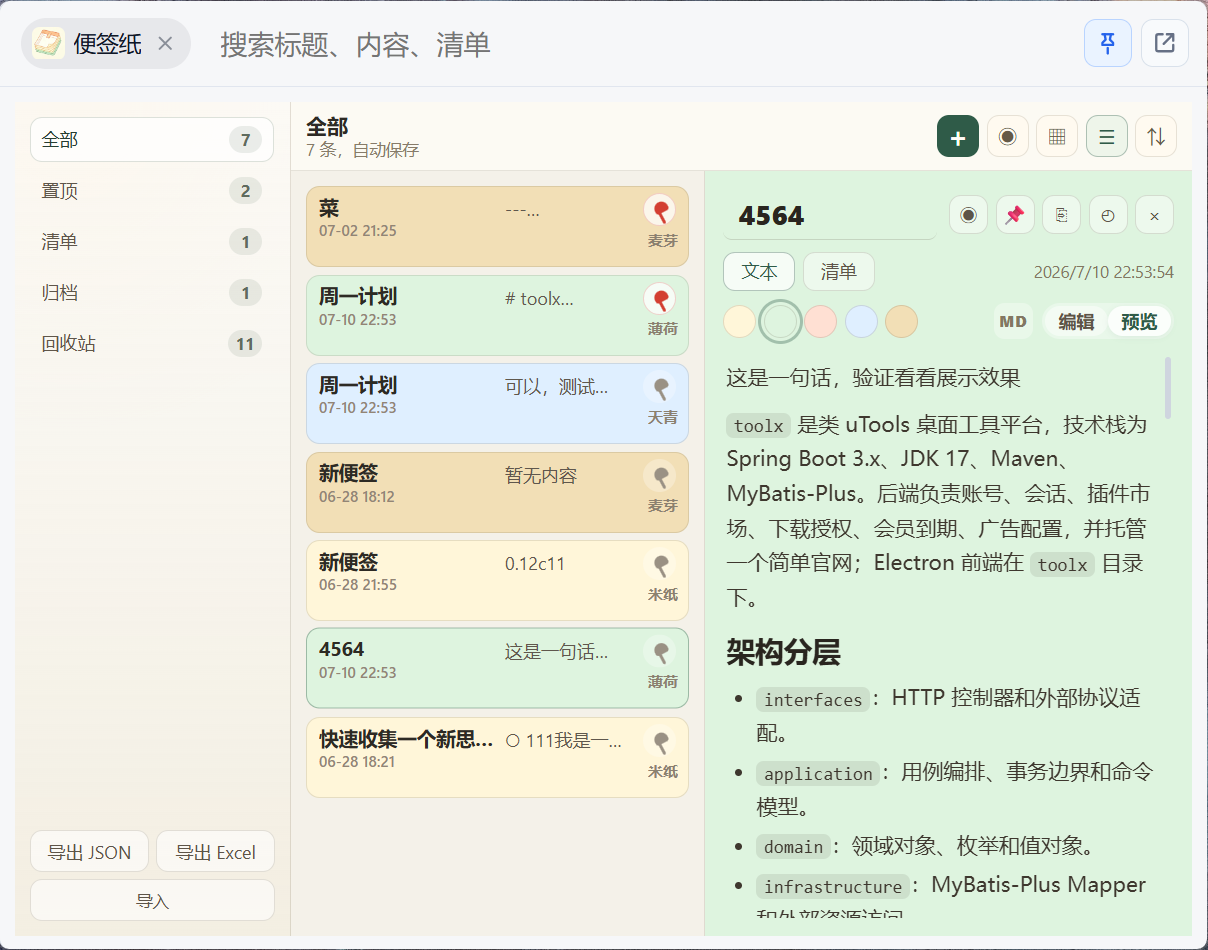1208x950 pixels.
Task: Choose the mint green note color
Action: point(780,321)
